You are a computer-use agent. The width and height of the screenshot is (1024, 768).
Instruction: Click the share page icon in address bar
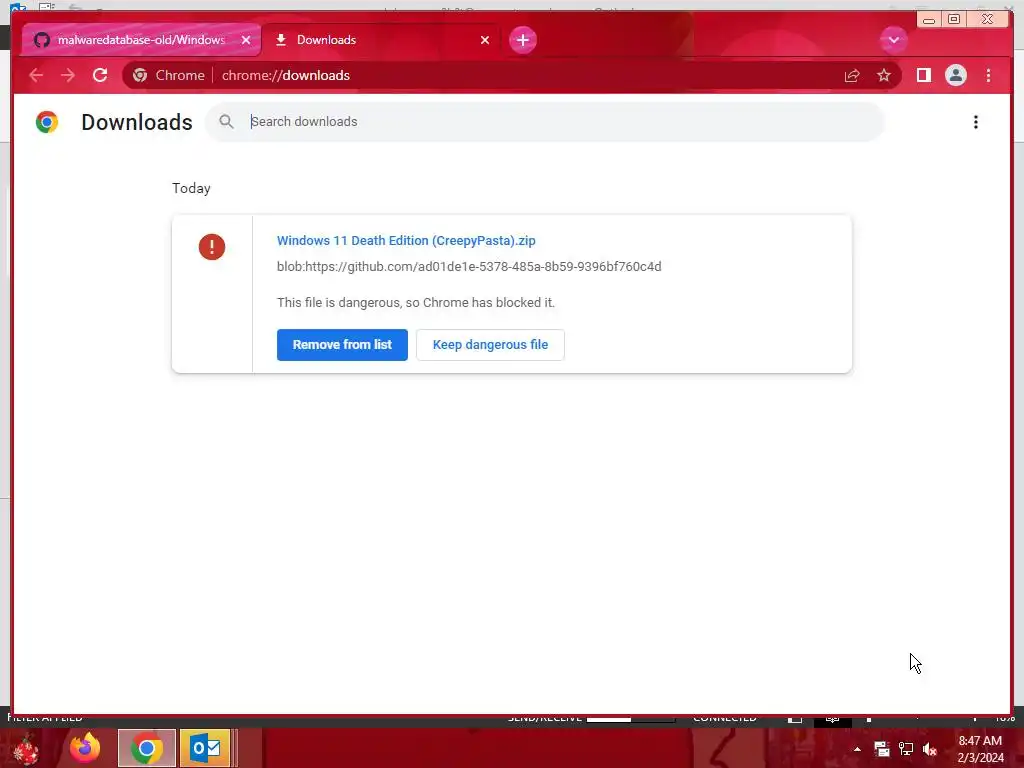852,76
